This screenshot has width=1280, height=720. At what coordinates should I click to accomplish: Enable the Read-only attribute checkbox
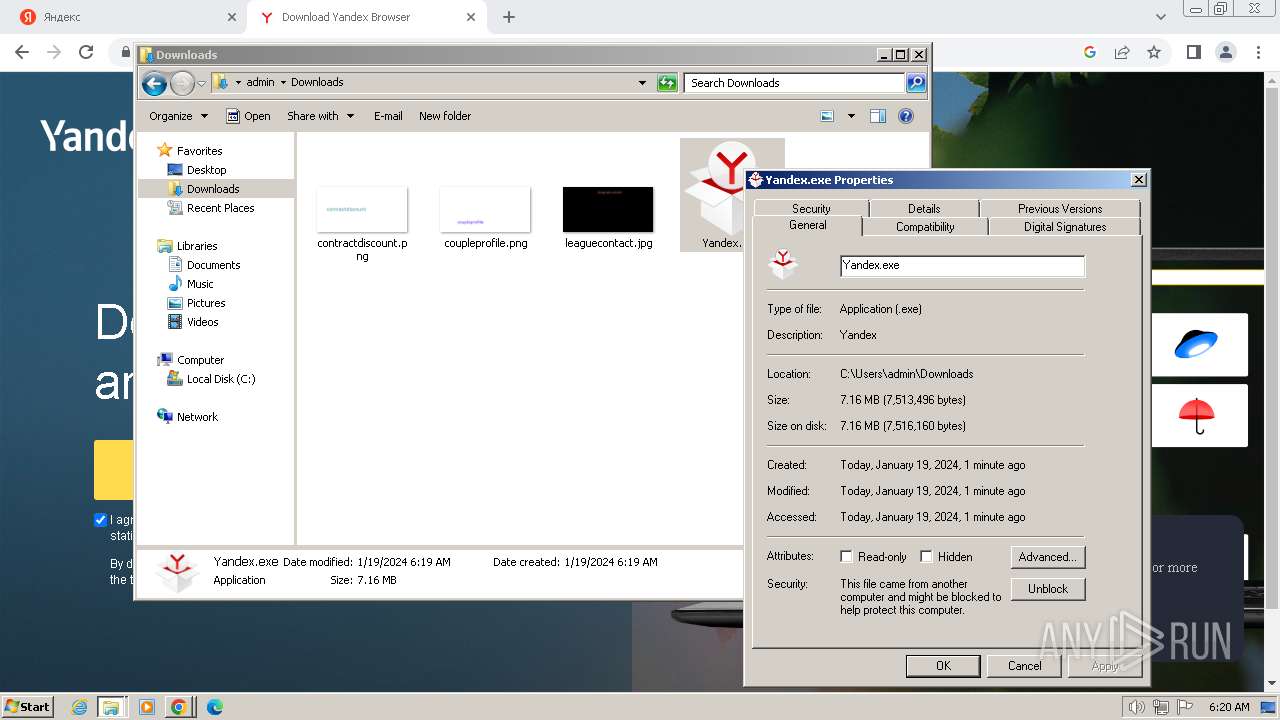click(x=846, y=557)
